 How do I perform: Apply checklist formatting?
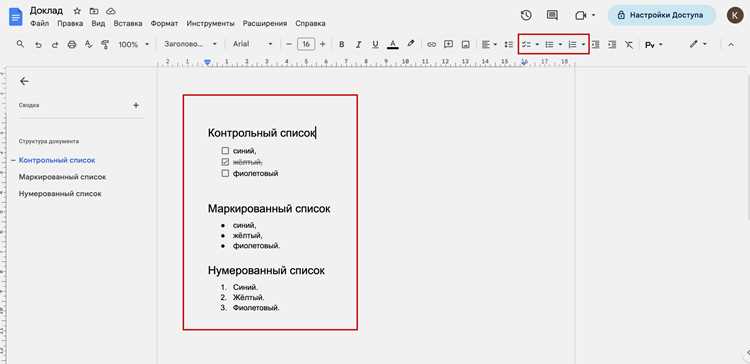pos(527,44)
